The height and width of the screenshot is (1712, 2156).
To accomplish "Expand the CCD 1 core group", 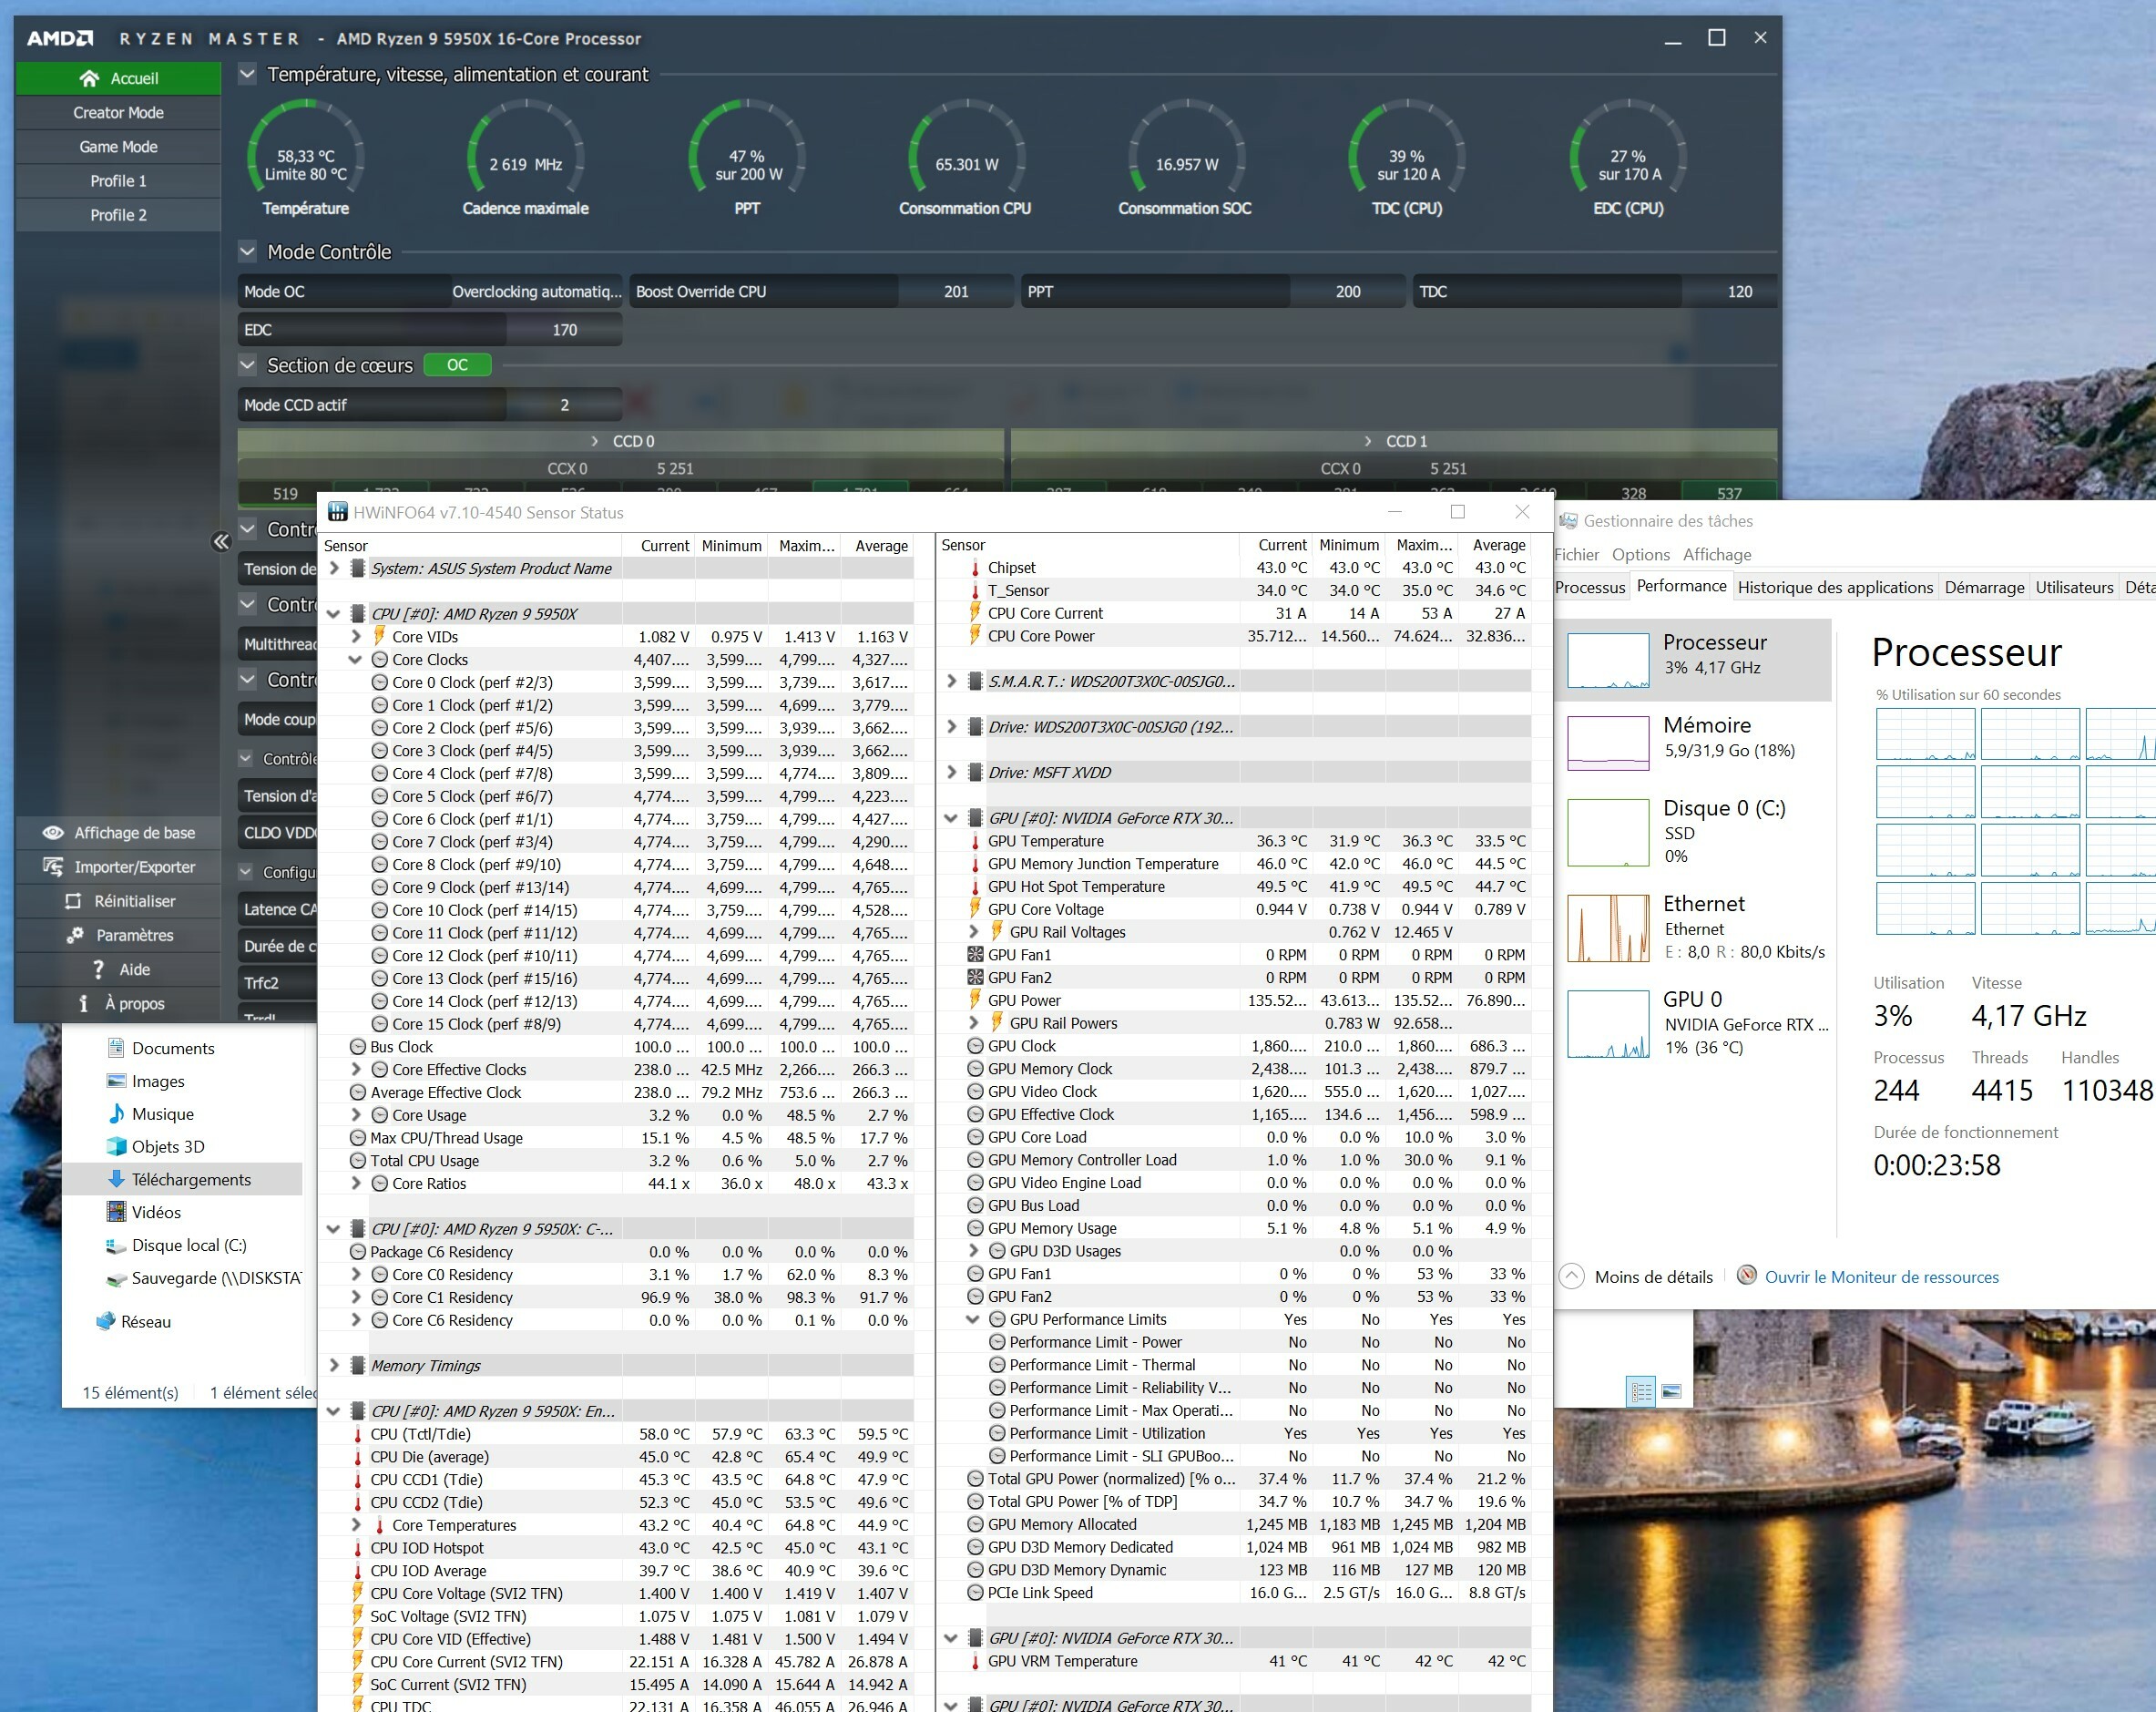I will tap(1368, 441).
